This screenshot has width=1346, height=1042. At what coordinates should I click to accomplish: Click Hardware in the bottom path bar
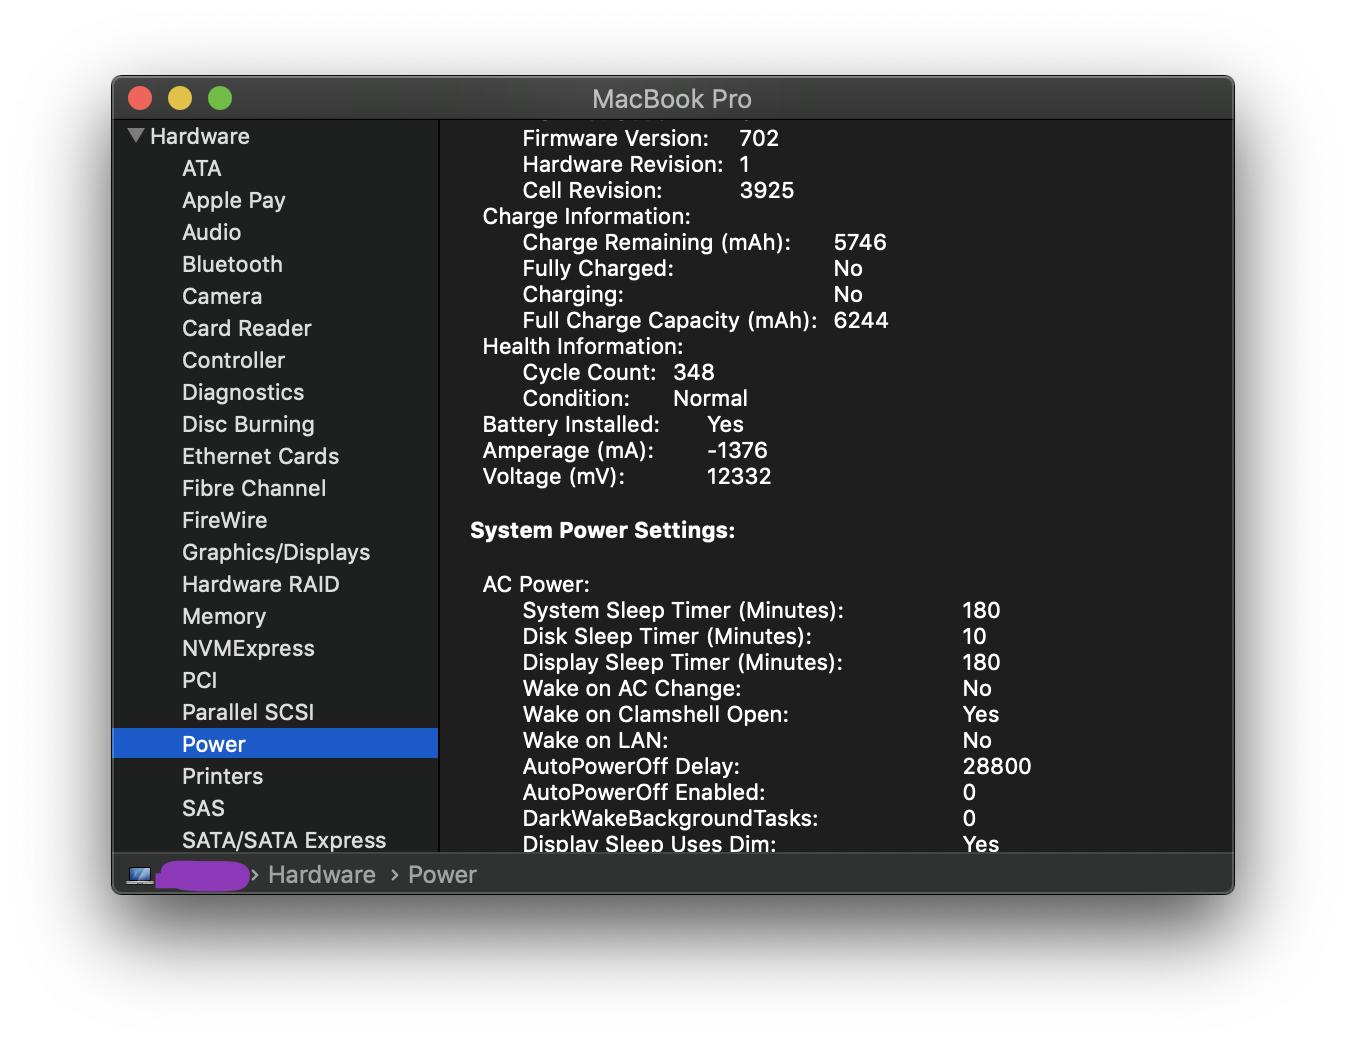tap(322, 875)
